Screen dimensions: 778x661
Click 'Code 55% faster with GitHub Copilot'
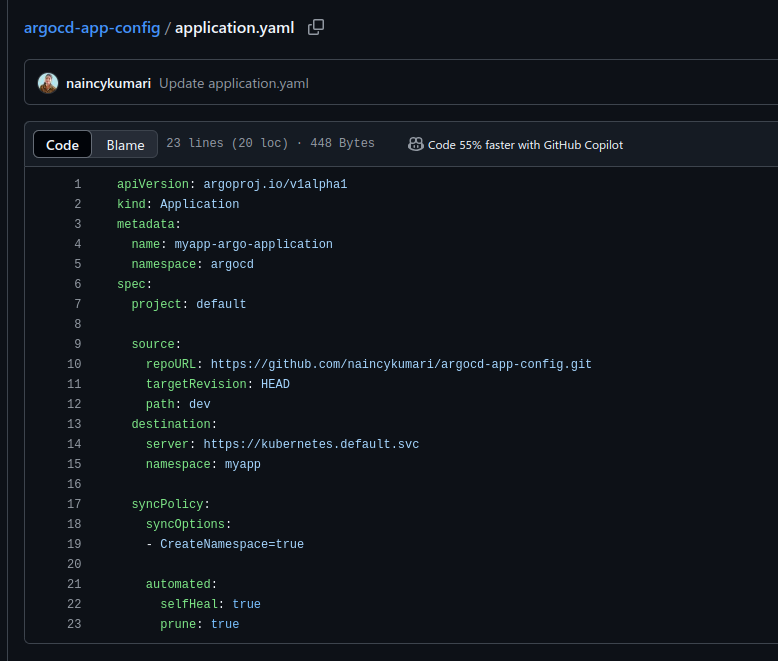pyautogui.click(x=525, y=145)
